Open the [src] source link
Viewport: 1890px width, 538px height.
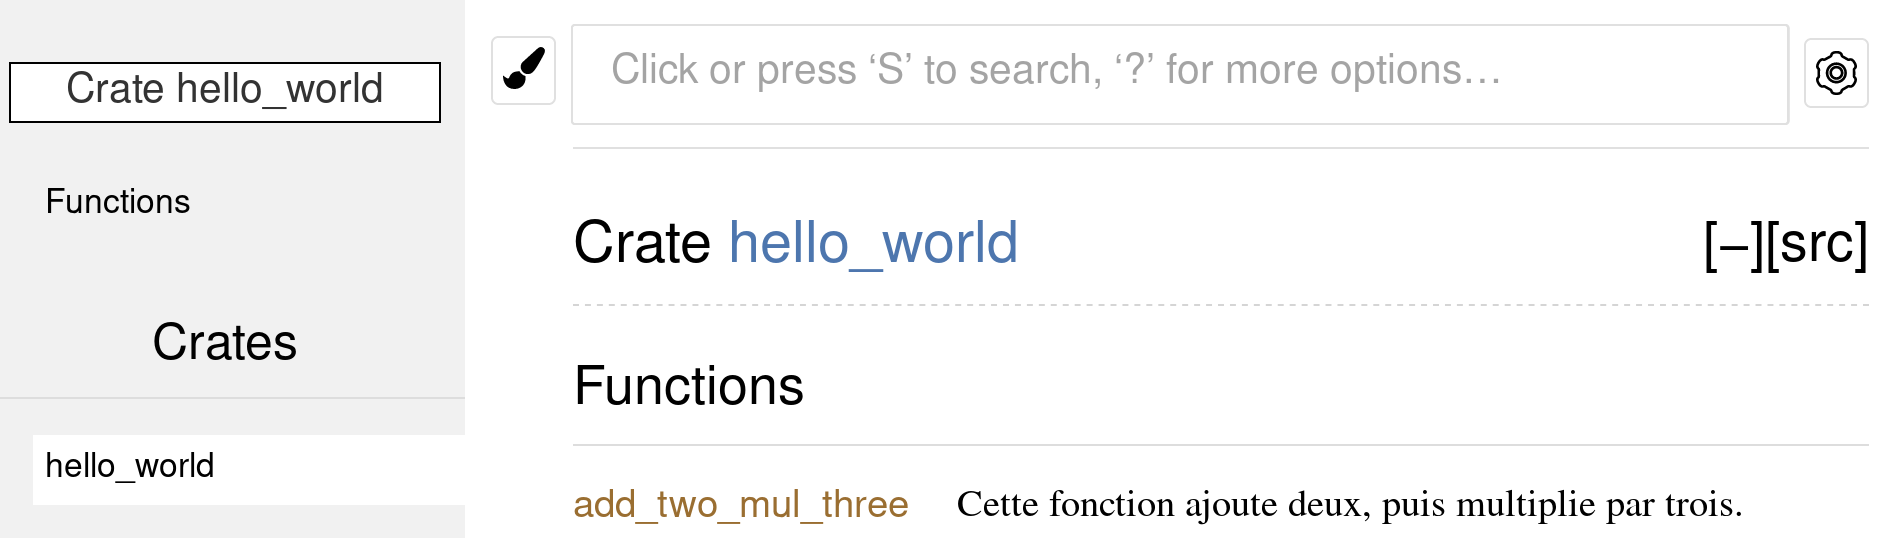click(x=1817, y=244)
